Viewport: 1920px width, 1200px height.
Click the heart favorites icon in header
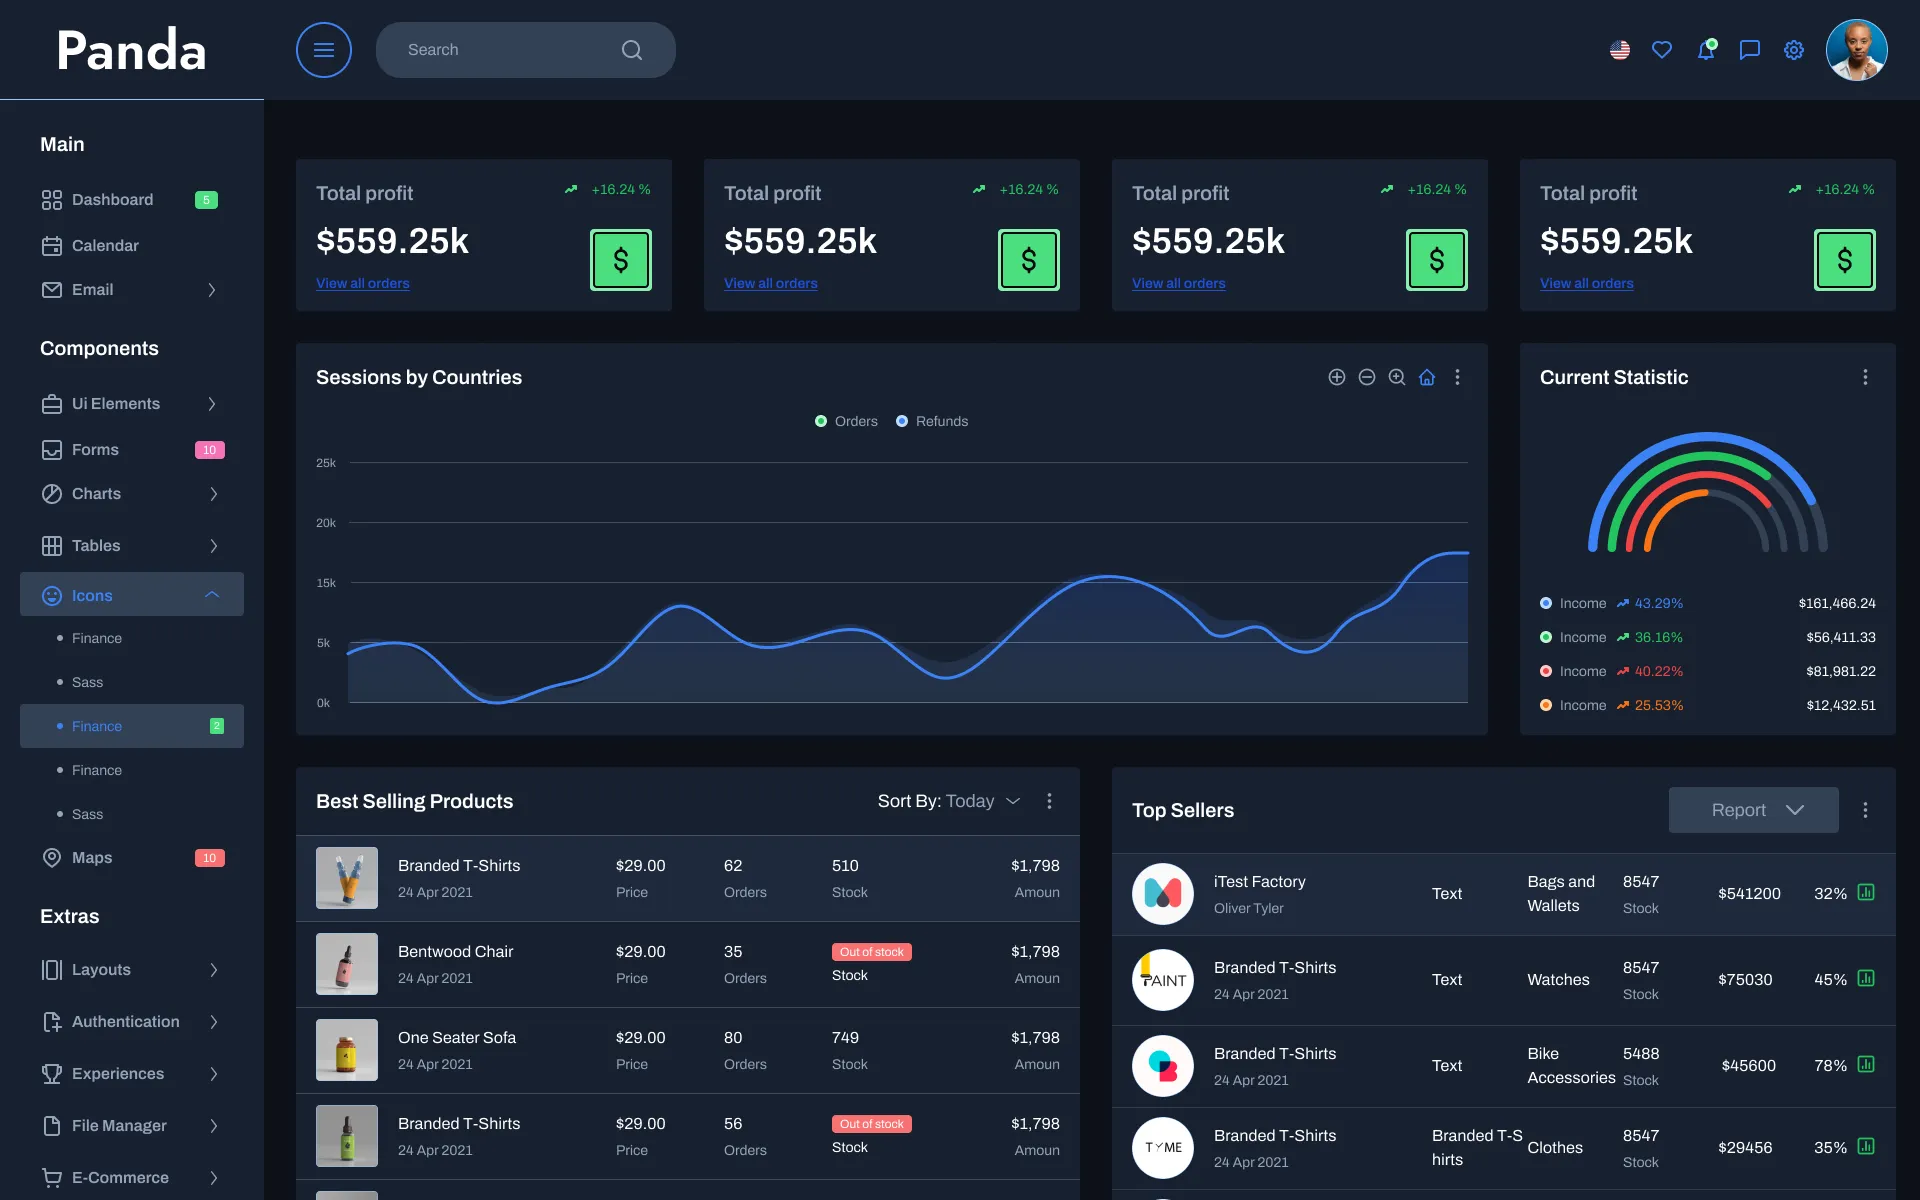coord(1662,49)
